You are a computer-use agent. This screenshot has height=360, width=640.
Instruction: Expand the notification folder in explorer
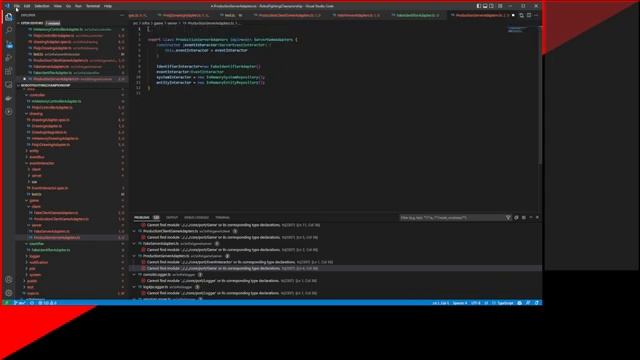coord(39,262)
